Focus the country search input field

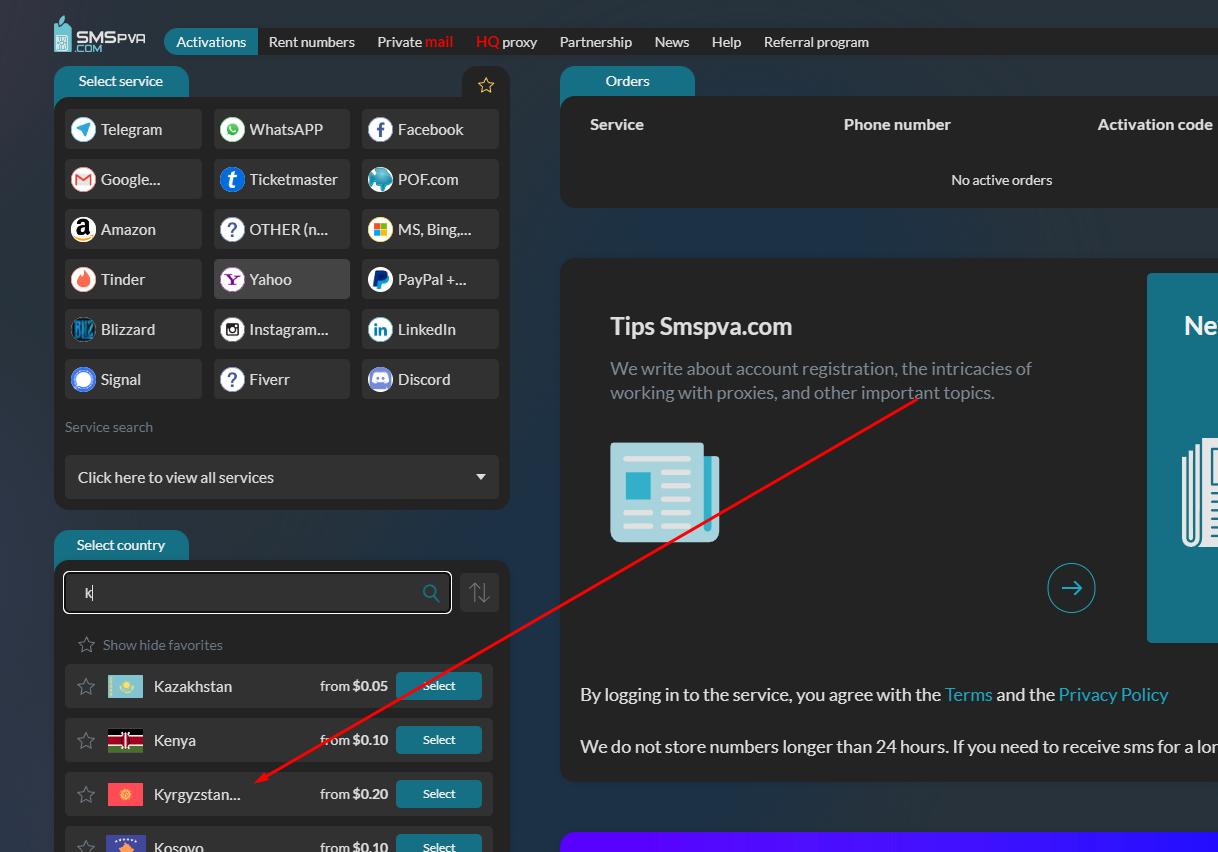coord(257,592)
